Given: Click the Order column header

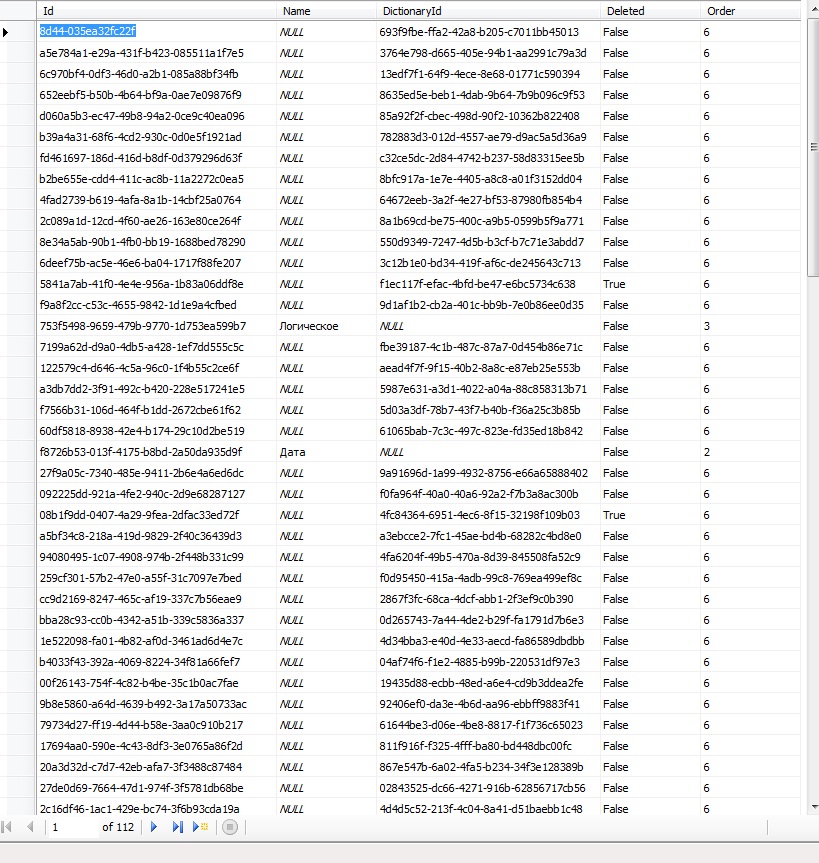Looking at the screenshot, I should click(750, 11).
